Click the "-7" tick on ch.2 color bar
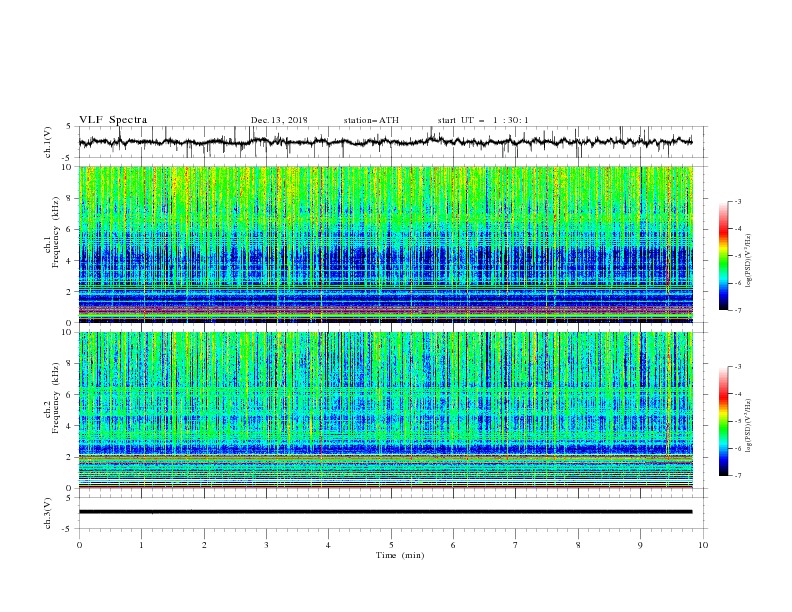 pyautogui.click(x=738, y=476)
